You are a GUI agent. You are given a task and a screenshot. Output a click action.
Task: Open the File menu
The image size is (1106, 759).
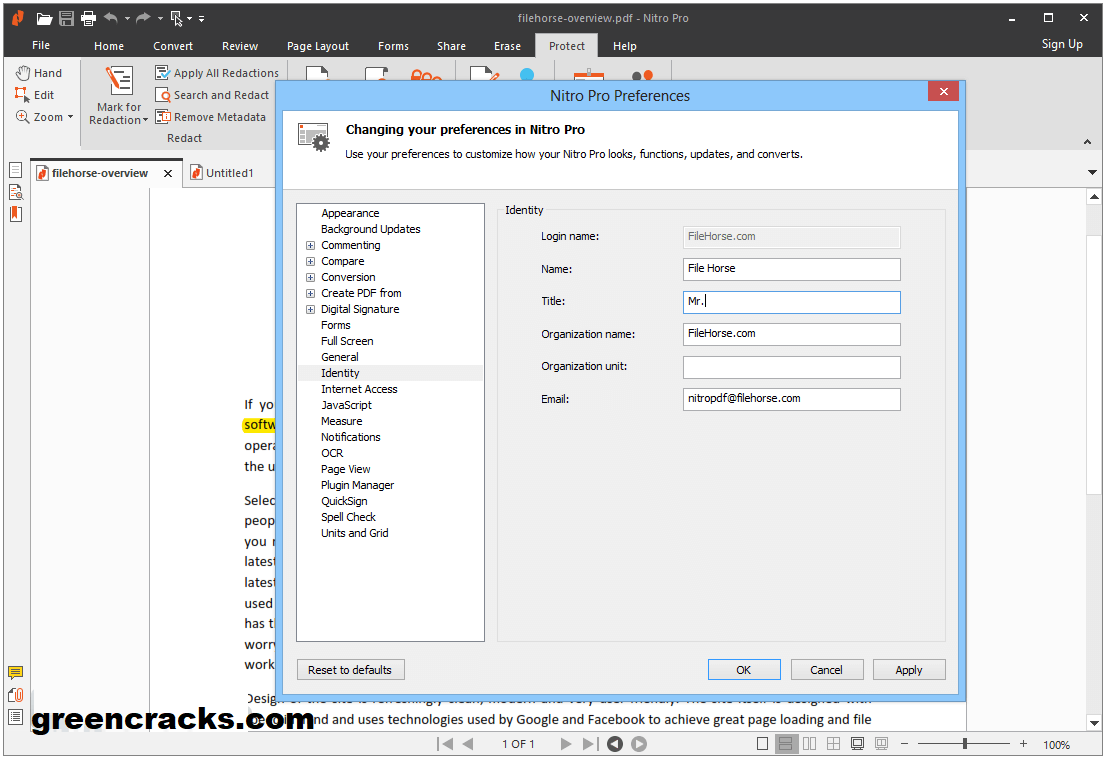coord(41,45)
